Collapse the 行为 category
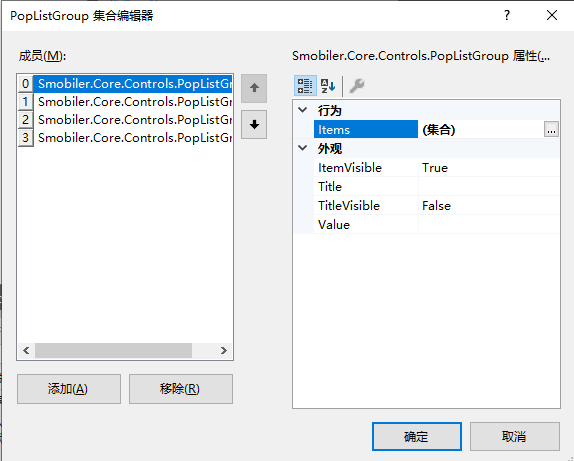574x461 pixels. pos(303,110)
